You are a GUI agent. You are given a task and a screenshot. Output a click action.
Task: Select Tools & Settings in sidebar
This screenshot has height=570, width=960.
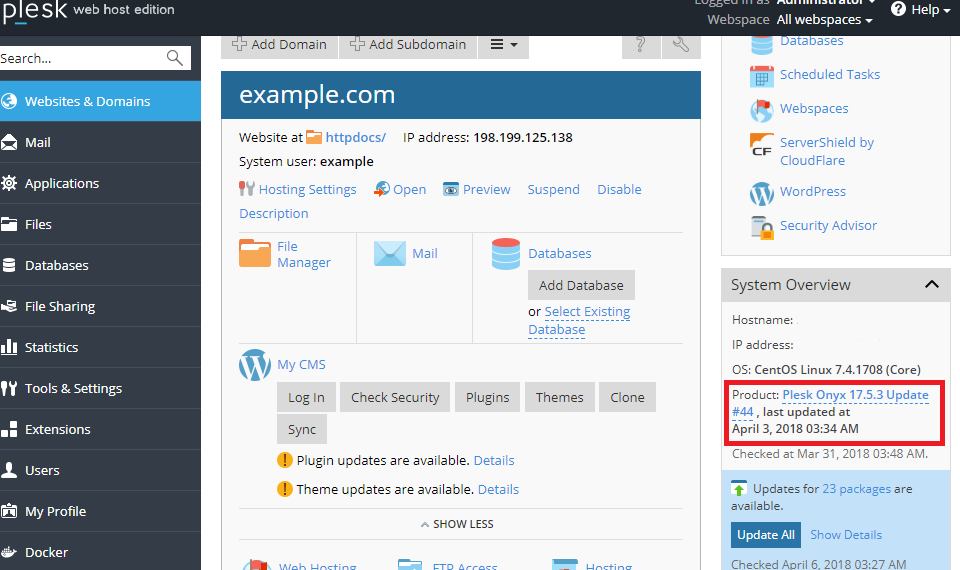73,388
